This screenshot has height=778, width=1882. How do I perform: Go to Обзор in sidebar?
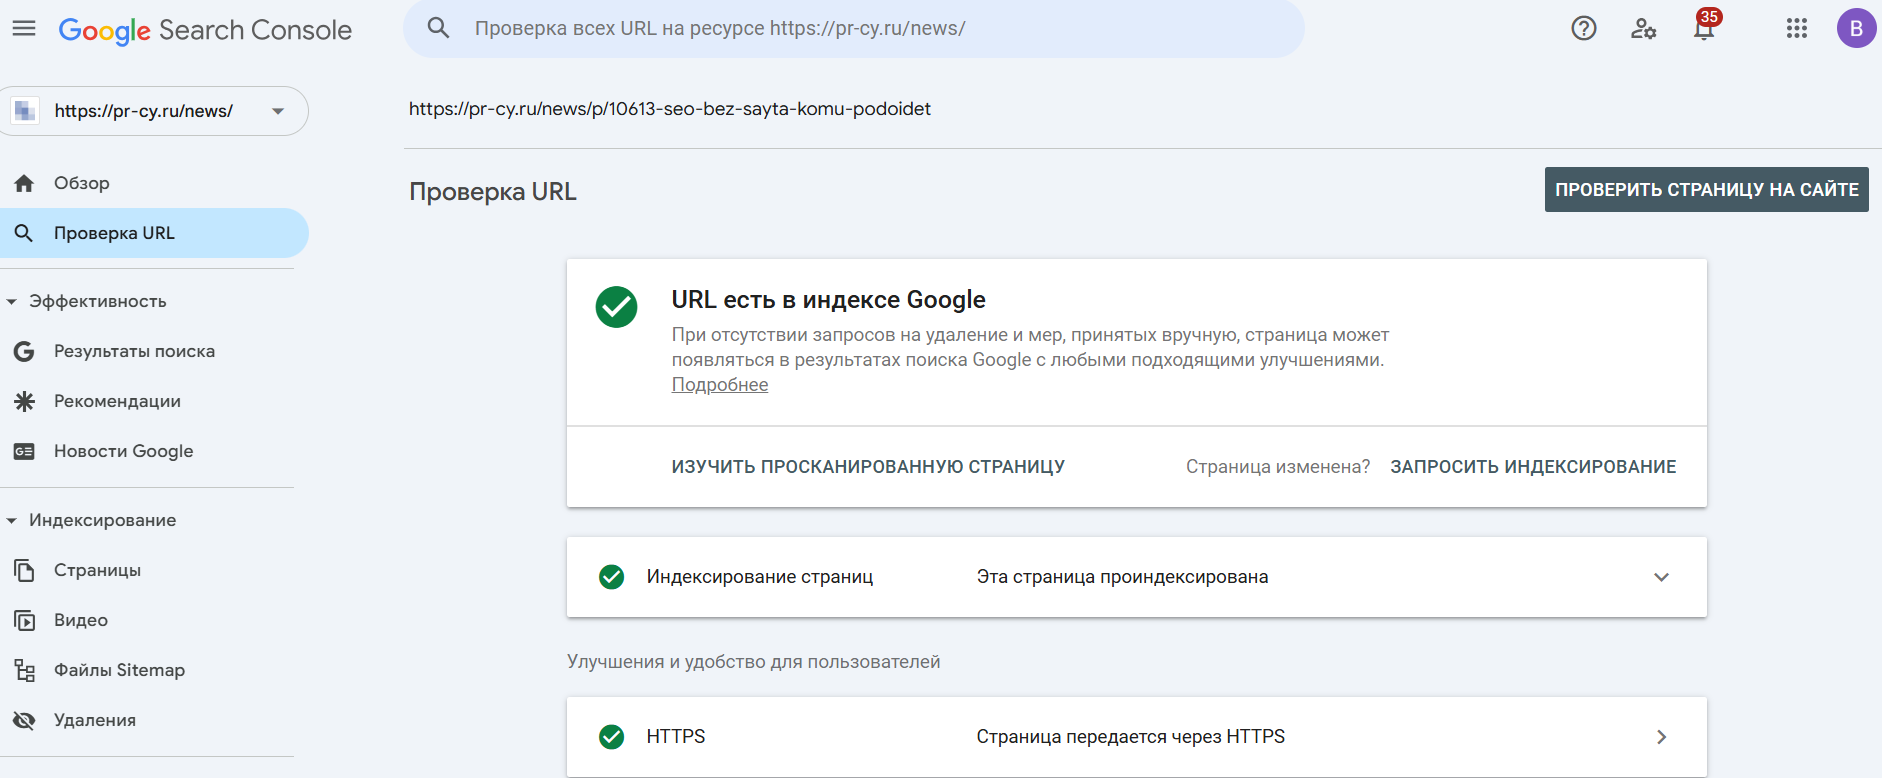[x=82, y=183]
